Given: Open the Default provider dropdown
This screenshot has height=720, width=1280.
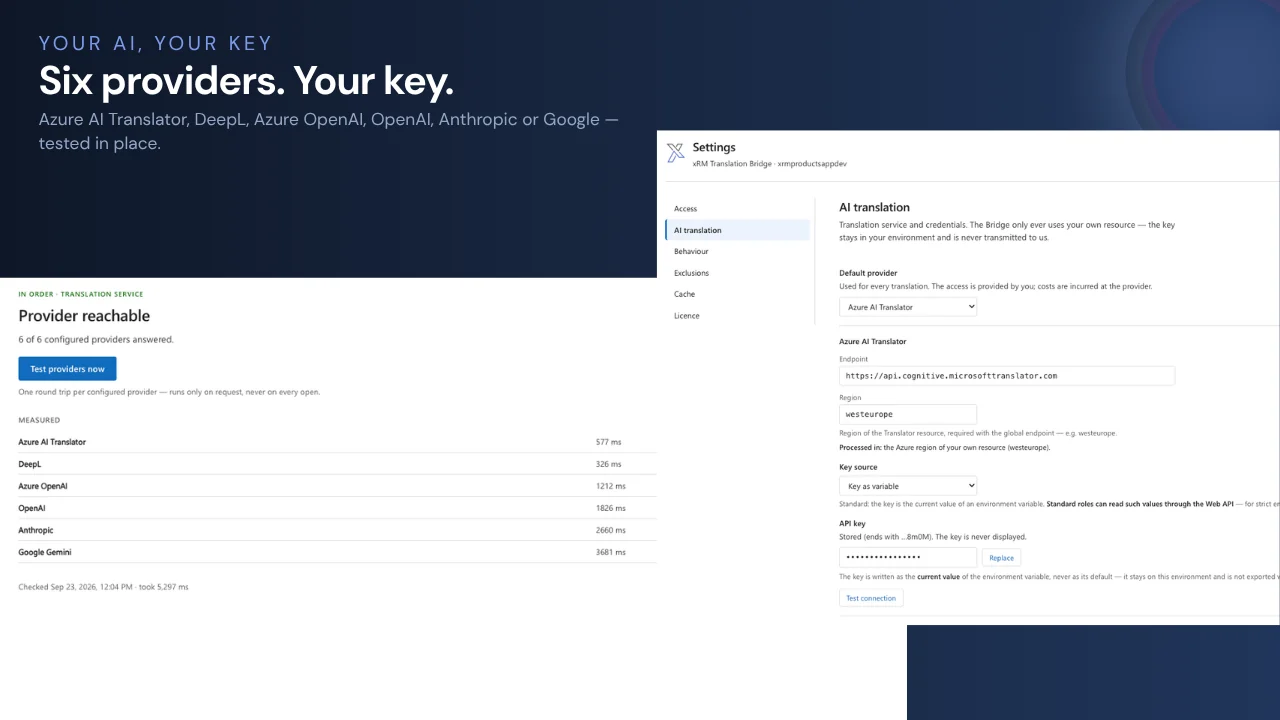Looking at the screenshot, I should [908, 307].
